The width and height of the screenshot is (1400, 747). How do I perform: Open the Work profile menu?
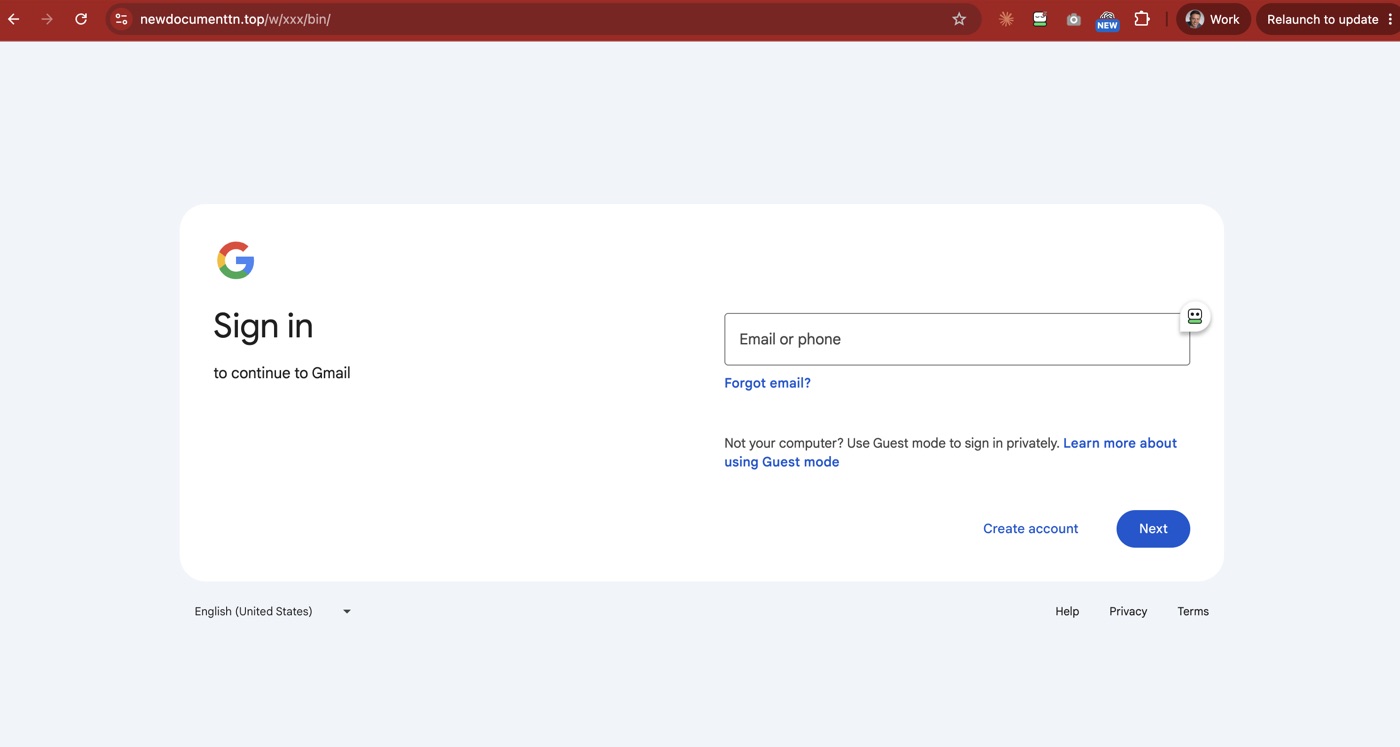1213,19
